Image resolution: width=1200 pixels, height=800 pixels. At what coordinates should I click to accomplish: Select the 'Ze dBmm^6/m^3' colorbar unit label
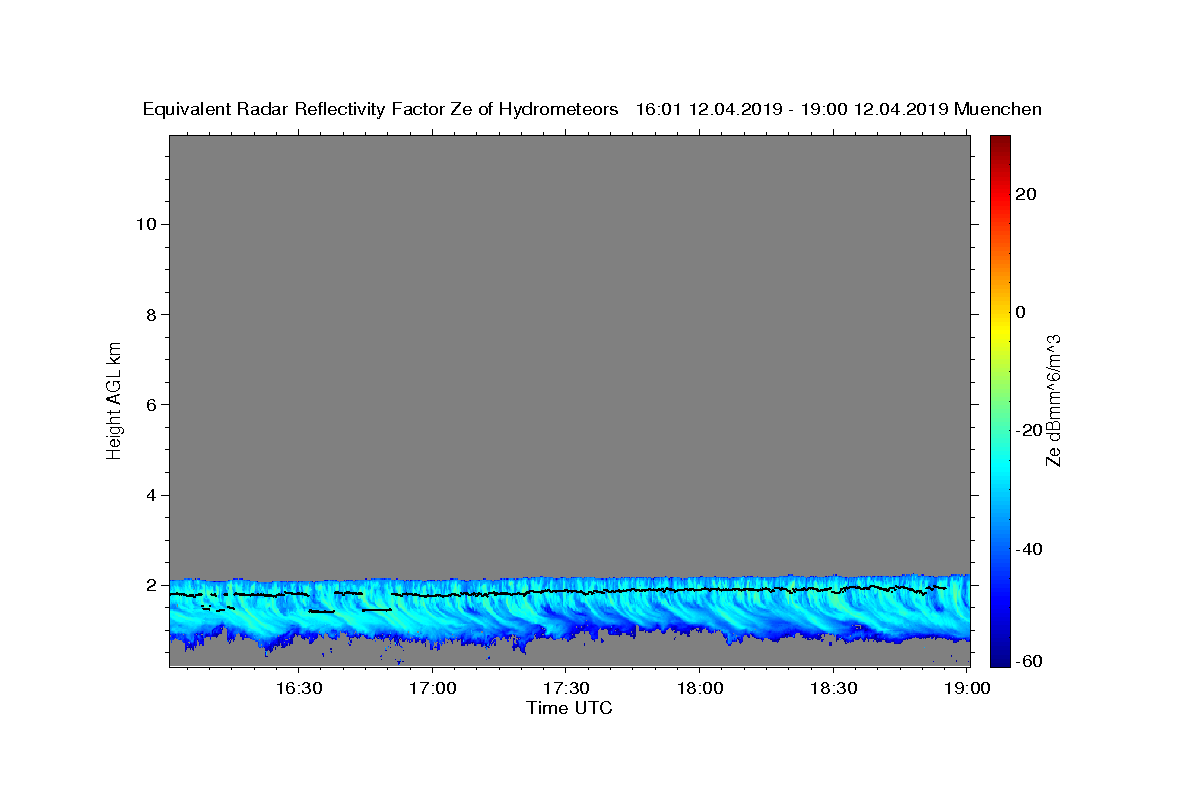point(1053,400)
